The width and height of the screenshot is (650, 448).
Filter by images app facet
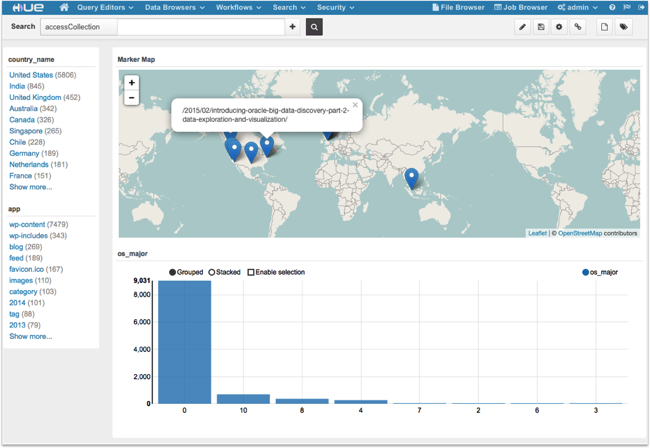point(21,281)
